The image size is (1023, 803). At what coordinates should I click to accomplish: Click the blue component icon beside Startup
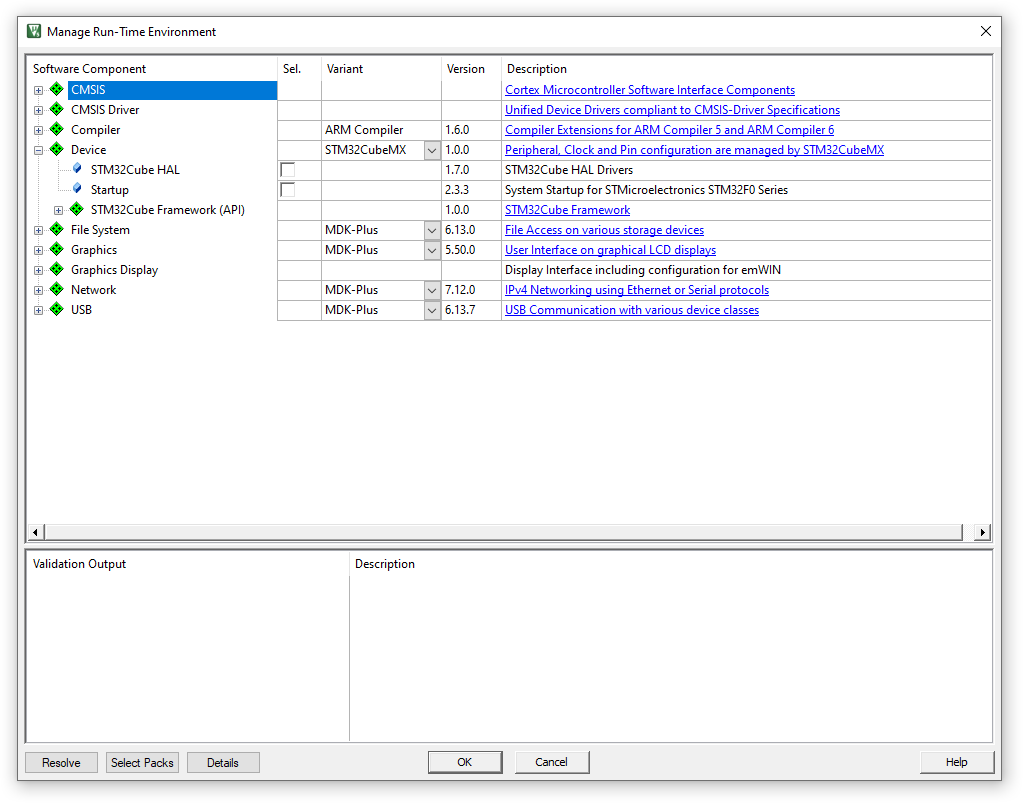tap(77, 189)
